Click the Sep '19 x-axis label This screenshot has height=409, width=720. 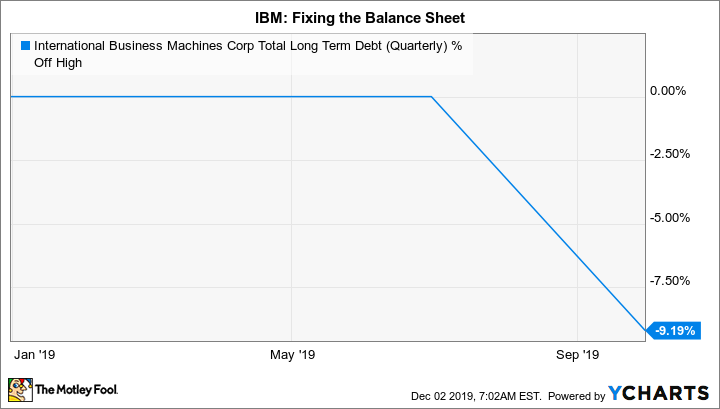577,355
